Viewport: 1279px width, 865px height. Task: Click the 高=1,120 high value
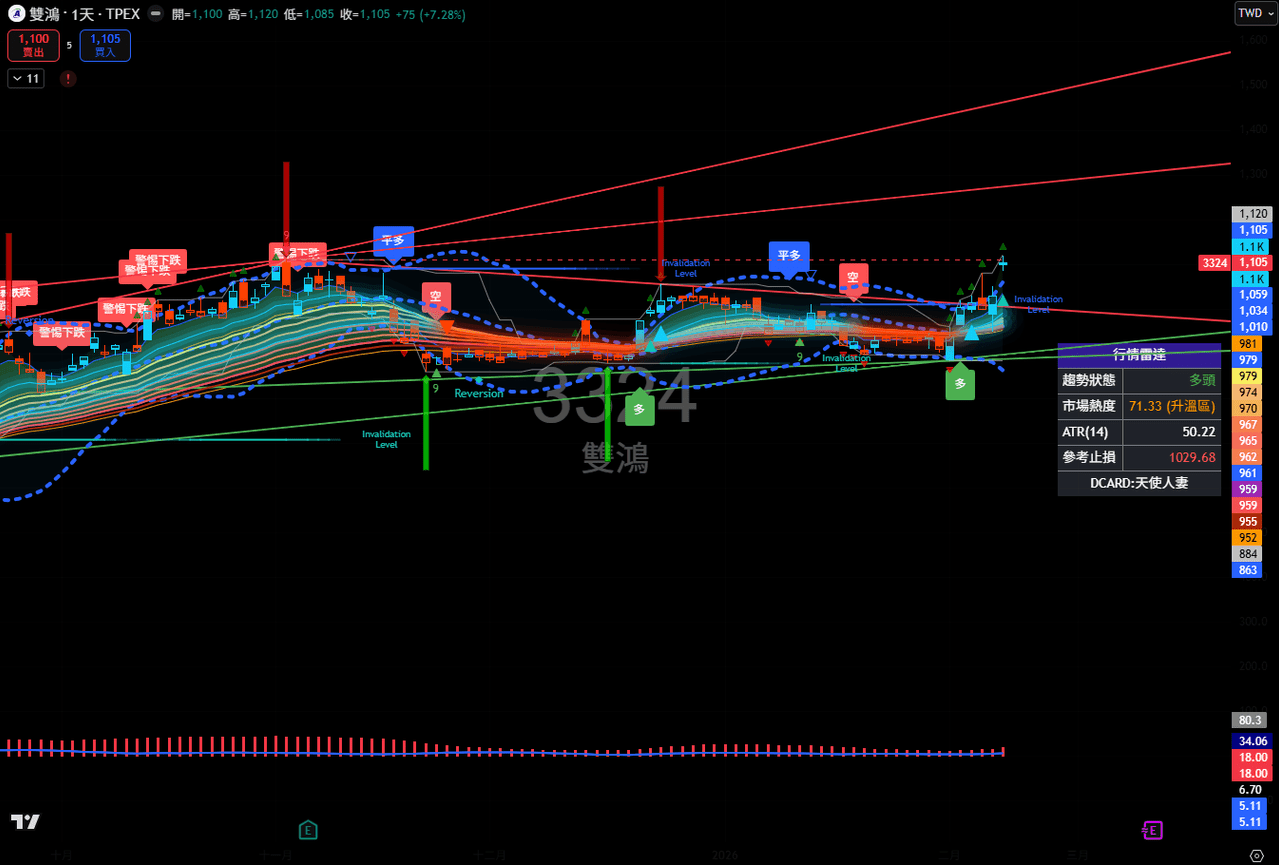pos(253,15)
